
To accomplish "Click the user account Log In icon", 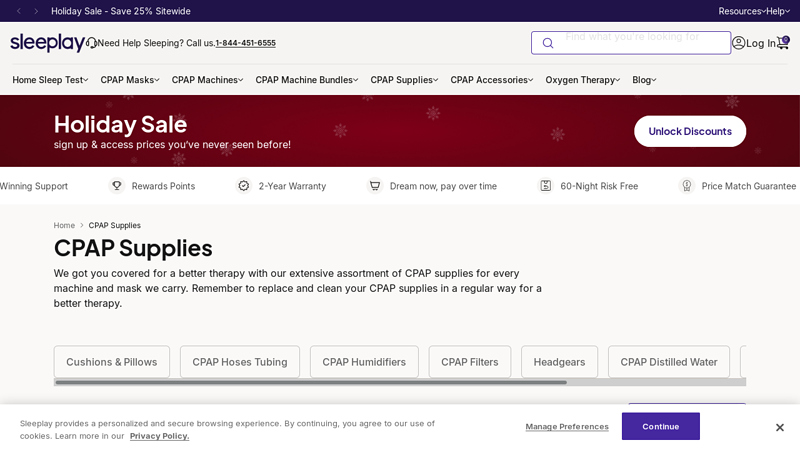I will (x=738, y=43).
